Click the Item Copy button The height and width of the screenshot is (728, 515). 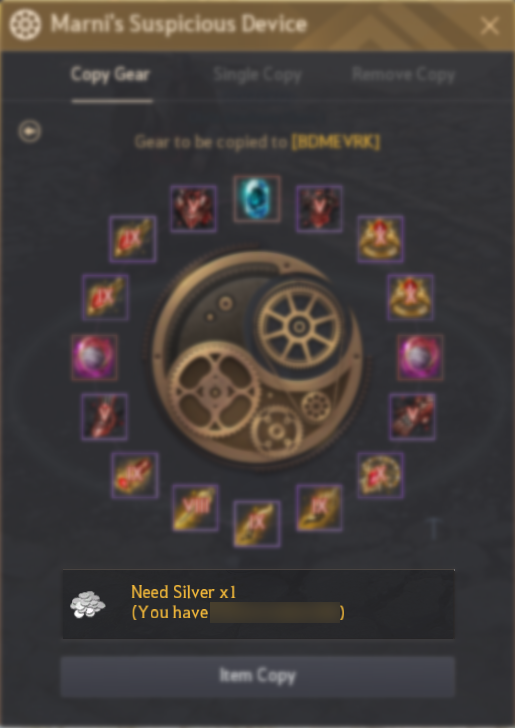[x=258, y=676]
